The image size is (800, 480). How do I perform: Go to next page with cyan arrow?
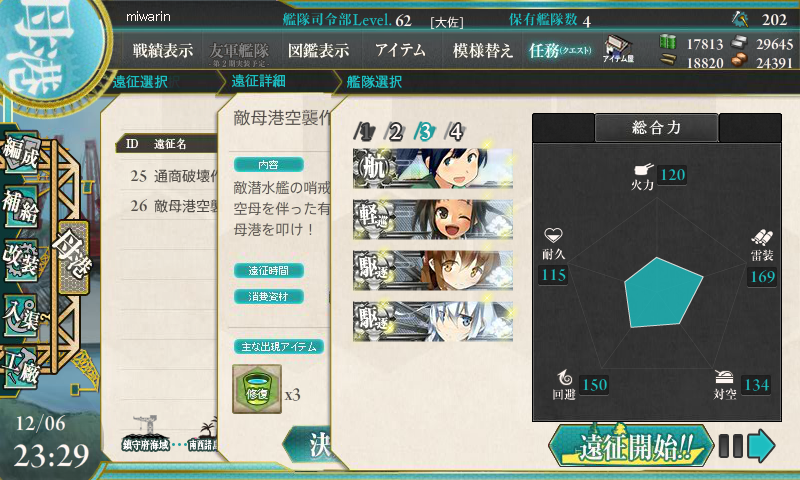click(762, 445)
